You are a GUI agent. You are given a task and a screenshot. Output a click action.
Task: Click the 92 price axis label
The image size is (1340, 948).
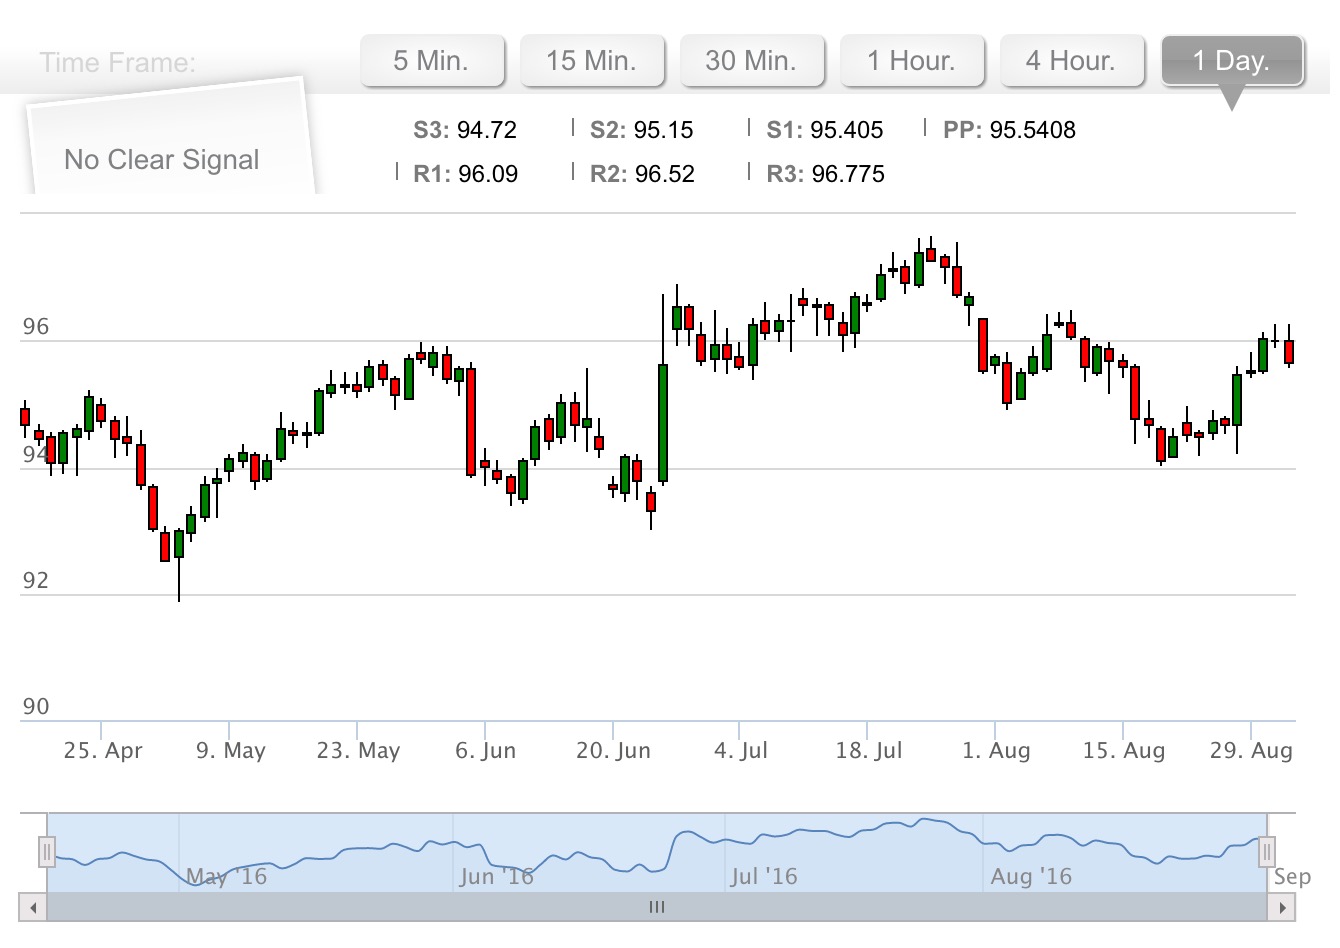35,581
